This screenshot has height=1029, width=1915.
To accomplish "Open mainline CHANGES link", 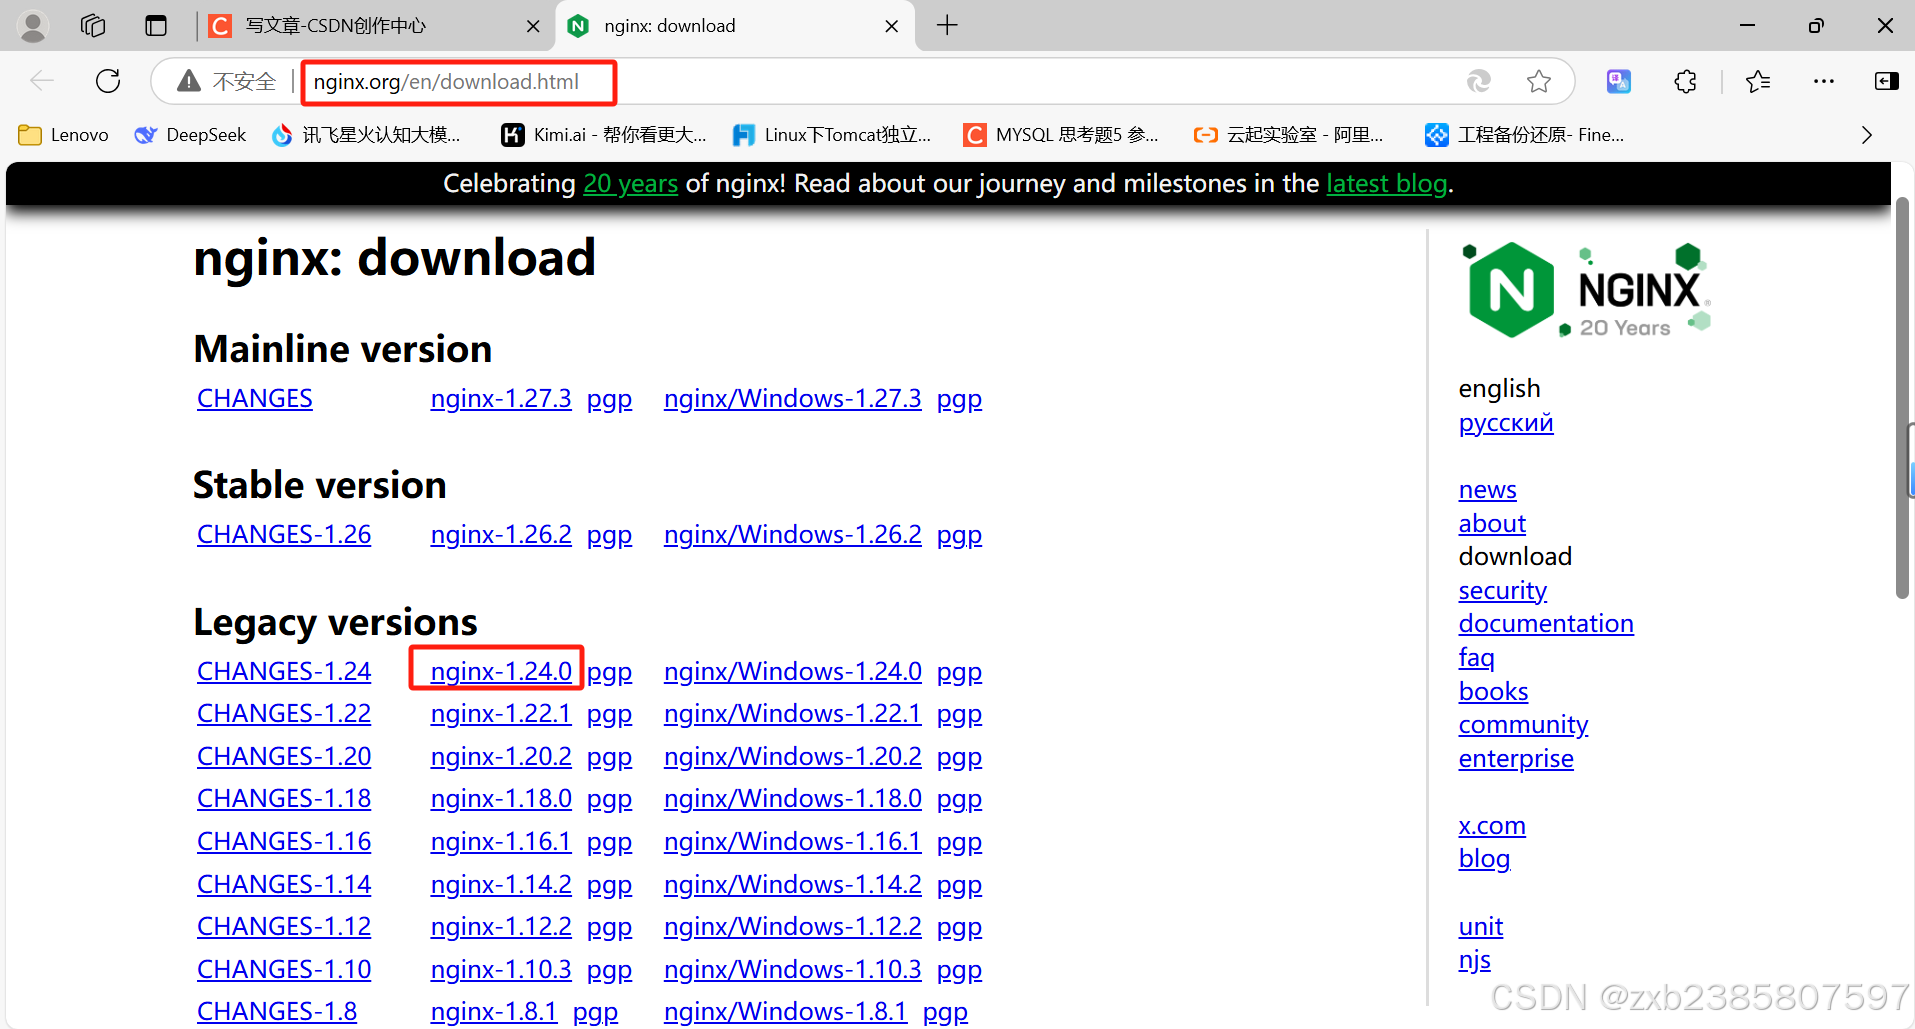I will pos(255,399).
